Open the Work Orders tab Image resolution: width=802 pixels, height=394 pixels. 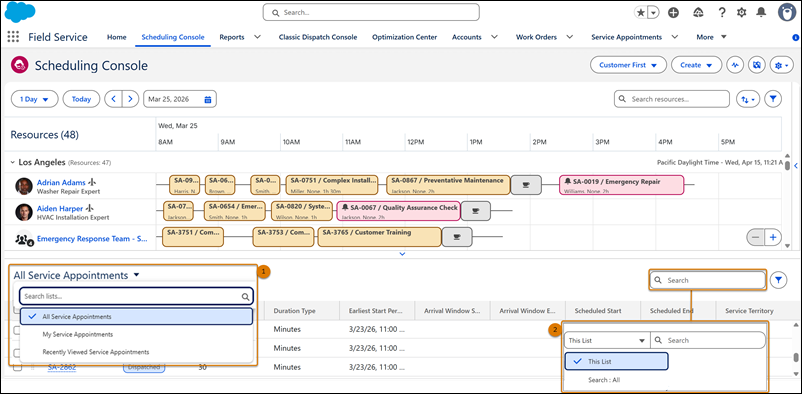(x=537, y=37)
